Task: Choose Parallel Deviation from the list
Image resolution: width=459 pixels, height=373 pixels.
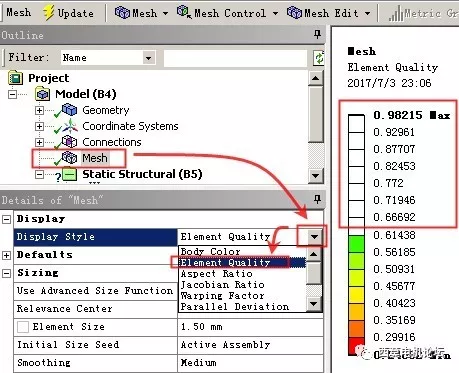Action: click(x=234, y=307)
